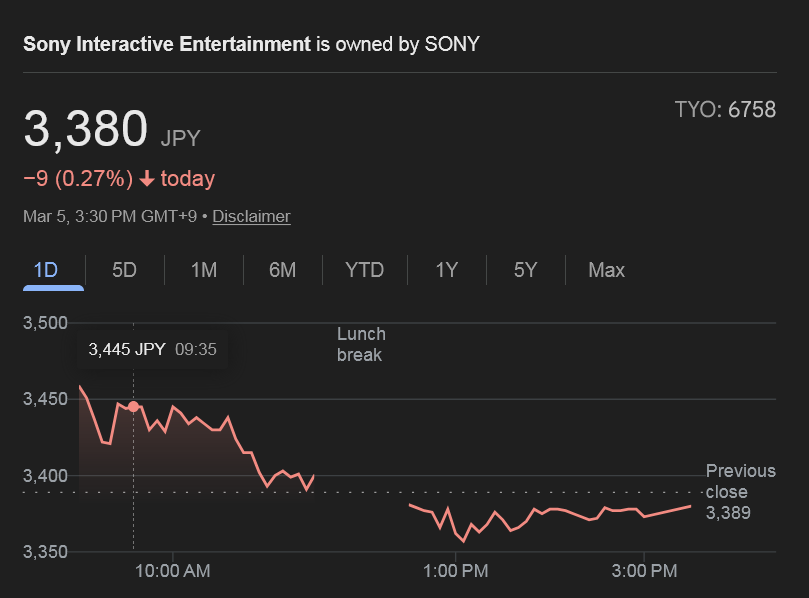Click the JPY currency label
This screenshot has width=809, height=598.
coord(180,138)
